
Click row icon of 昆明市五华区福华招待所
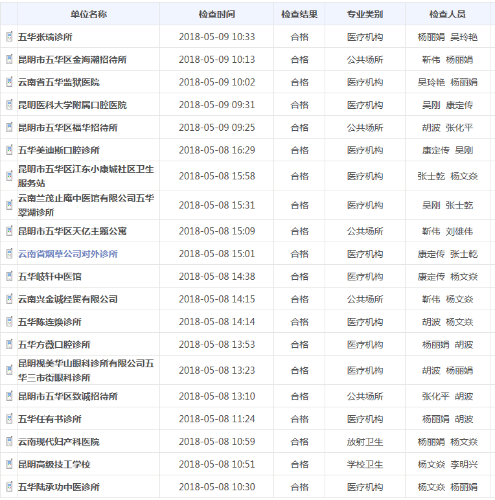pos(9,127)
